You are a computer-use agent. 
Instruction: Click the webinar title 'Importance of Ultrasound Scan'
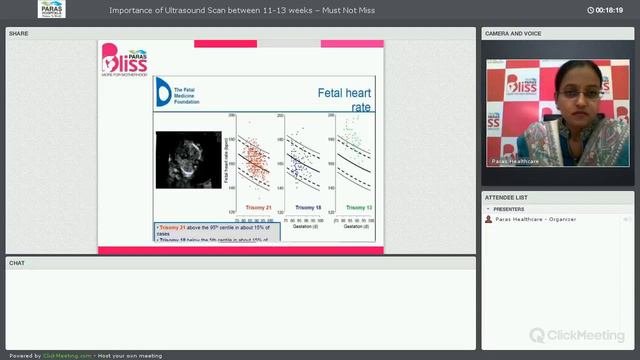tap(242, 10)
